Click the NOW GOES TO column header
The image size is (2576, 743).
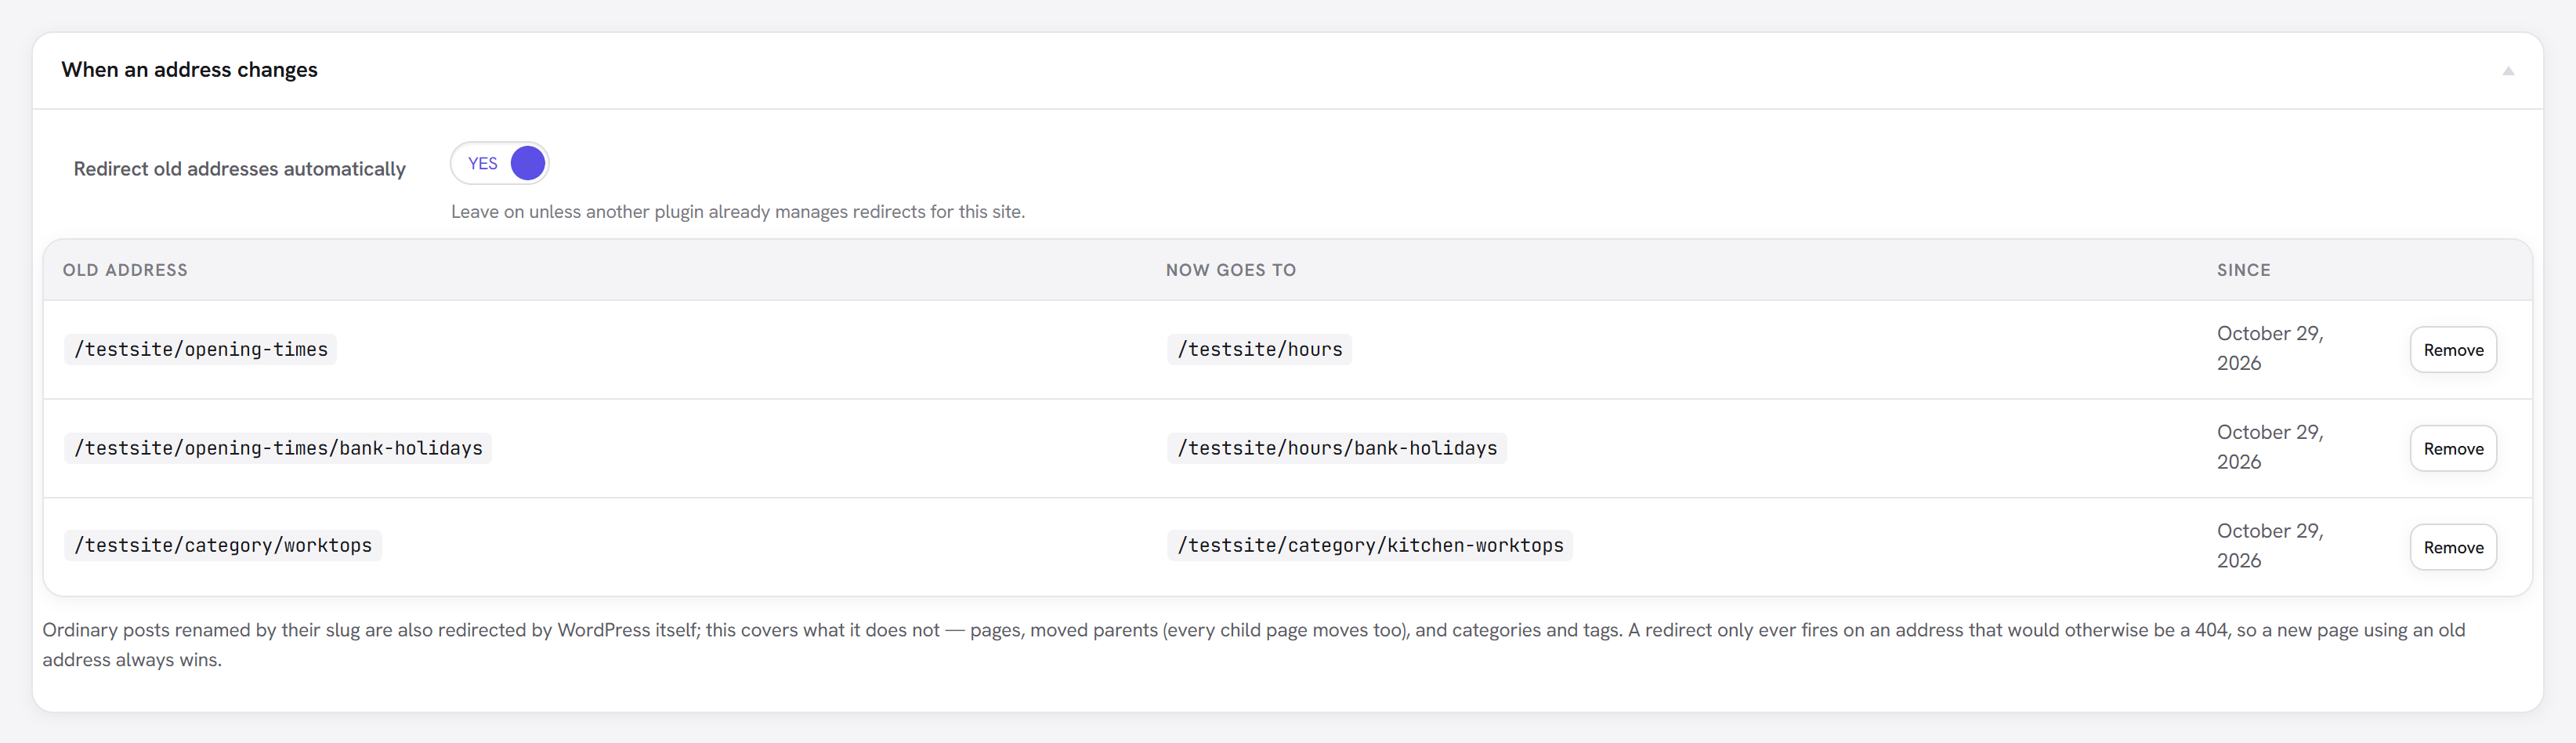1231,270
